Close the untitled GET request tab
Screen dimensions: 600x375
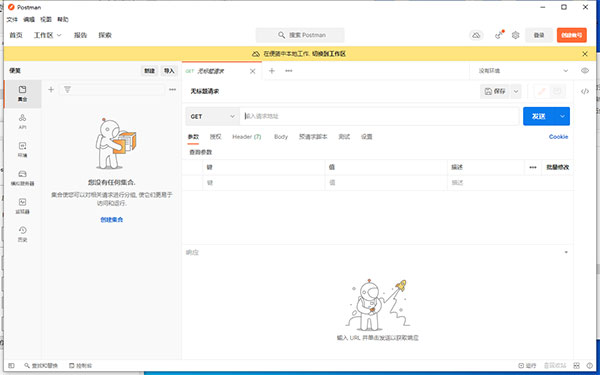click(253, 71)
